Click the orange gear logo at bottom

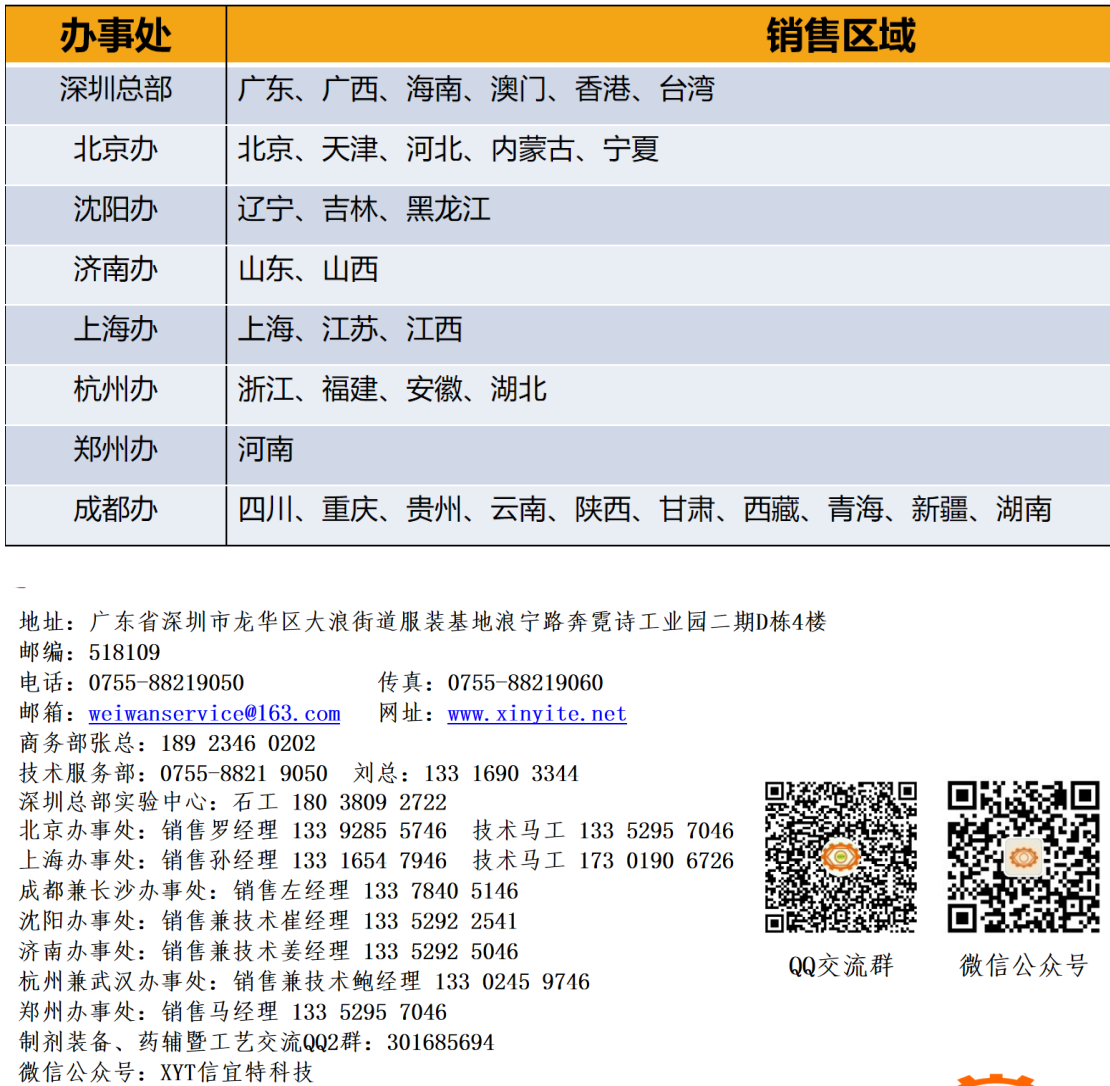(995, 1078)
